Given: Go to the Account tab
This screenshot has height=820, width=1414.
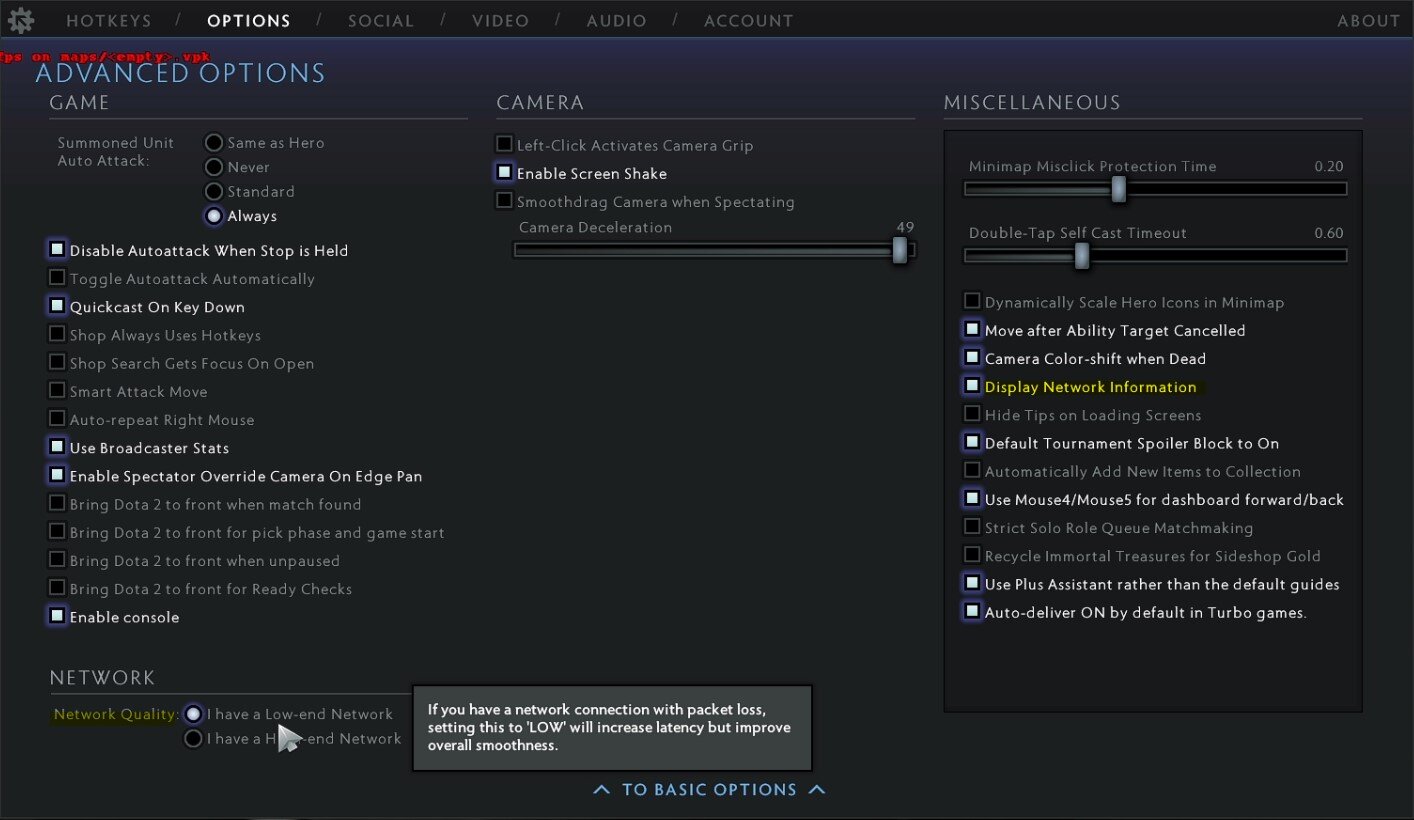Looking at the screenshot, I should 748,21.
